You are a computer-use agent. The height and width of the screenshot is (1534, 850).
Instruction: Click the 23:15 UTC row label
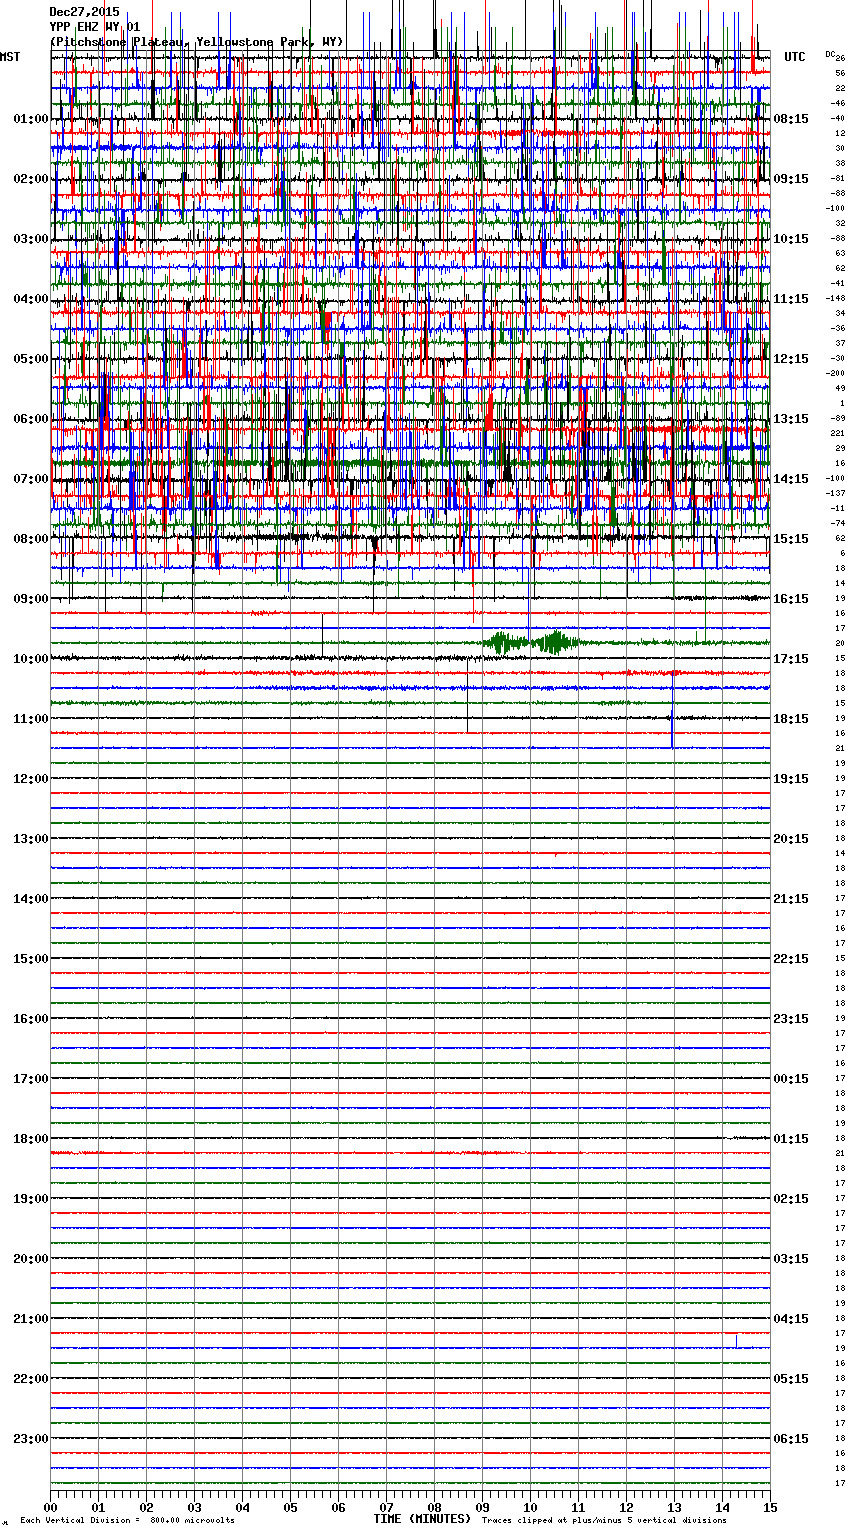(791, 1019)
